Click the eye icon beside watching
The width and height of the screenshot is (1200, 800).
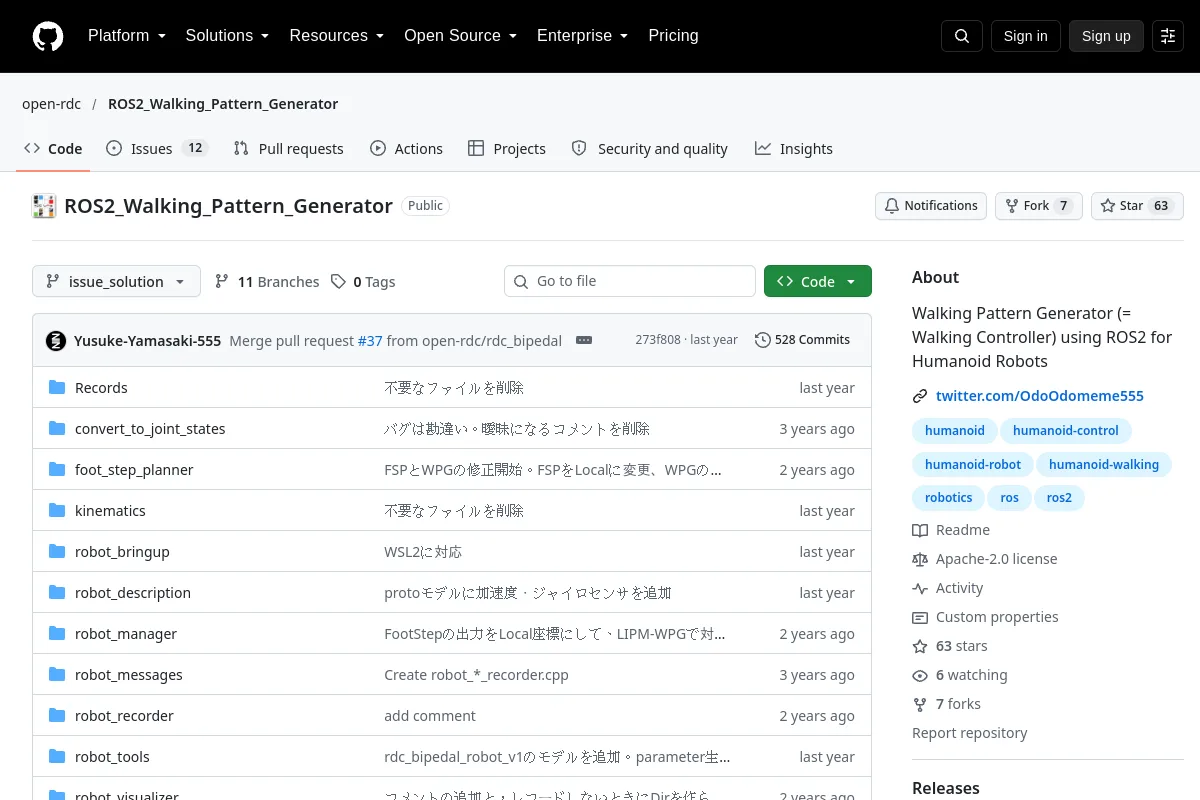920,675
